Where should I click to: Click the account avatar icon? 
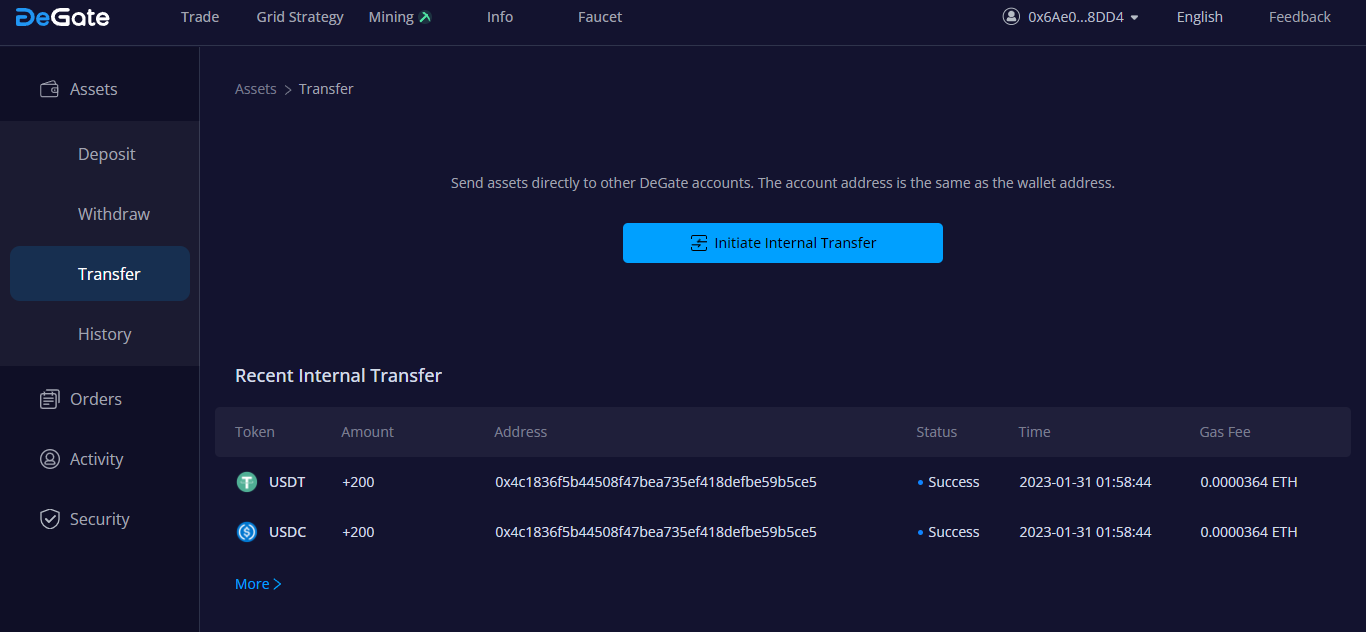(1011, 17)
